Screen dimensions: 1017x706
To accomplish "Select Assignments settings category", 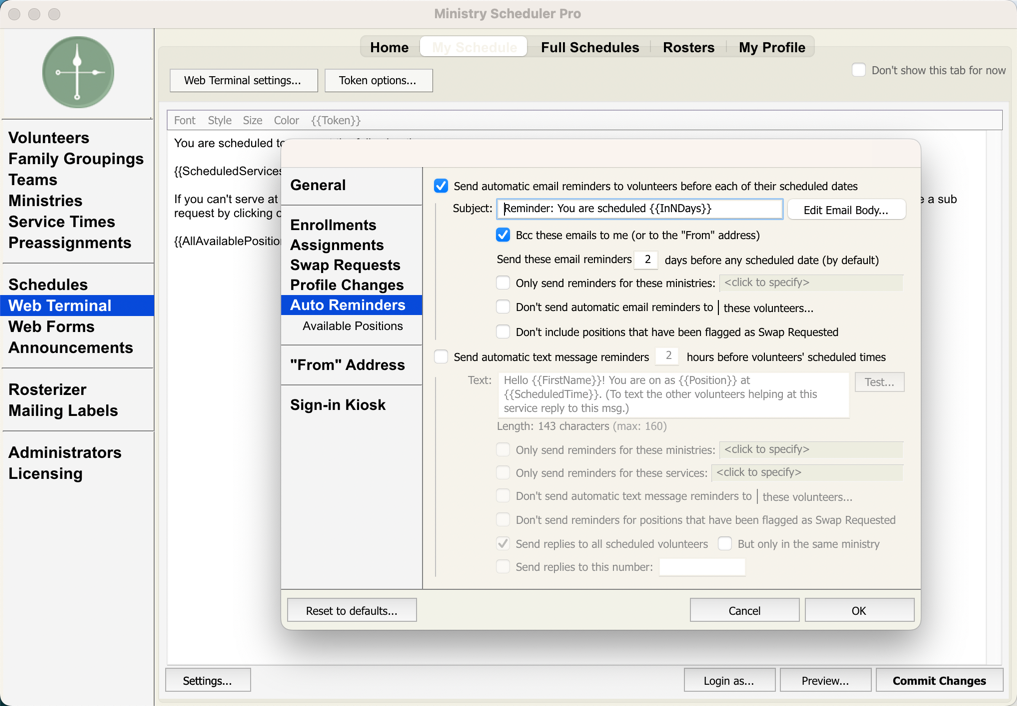I will 337,245.
